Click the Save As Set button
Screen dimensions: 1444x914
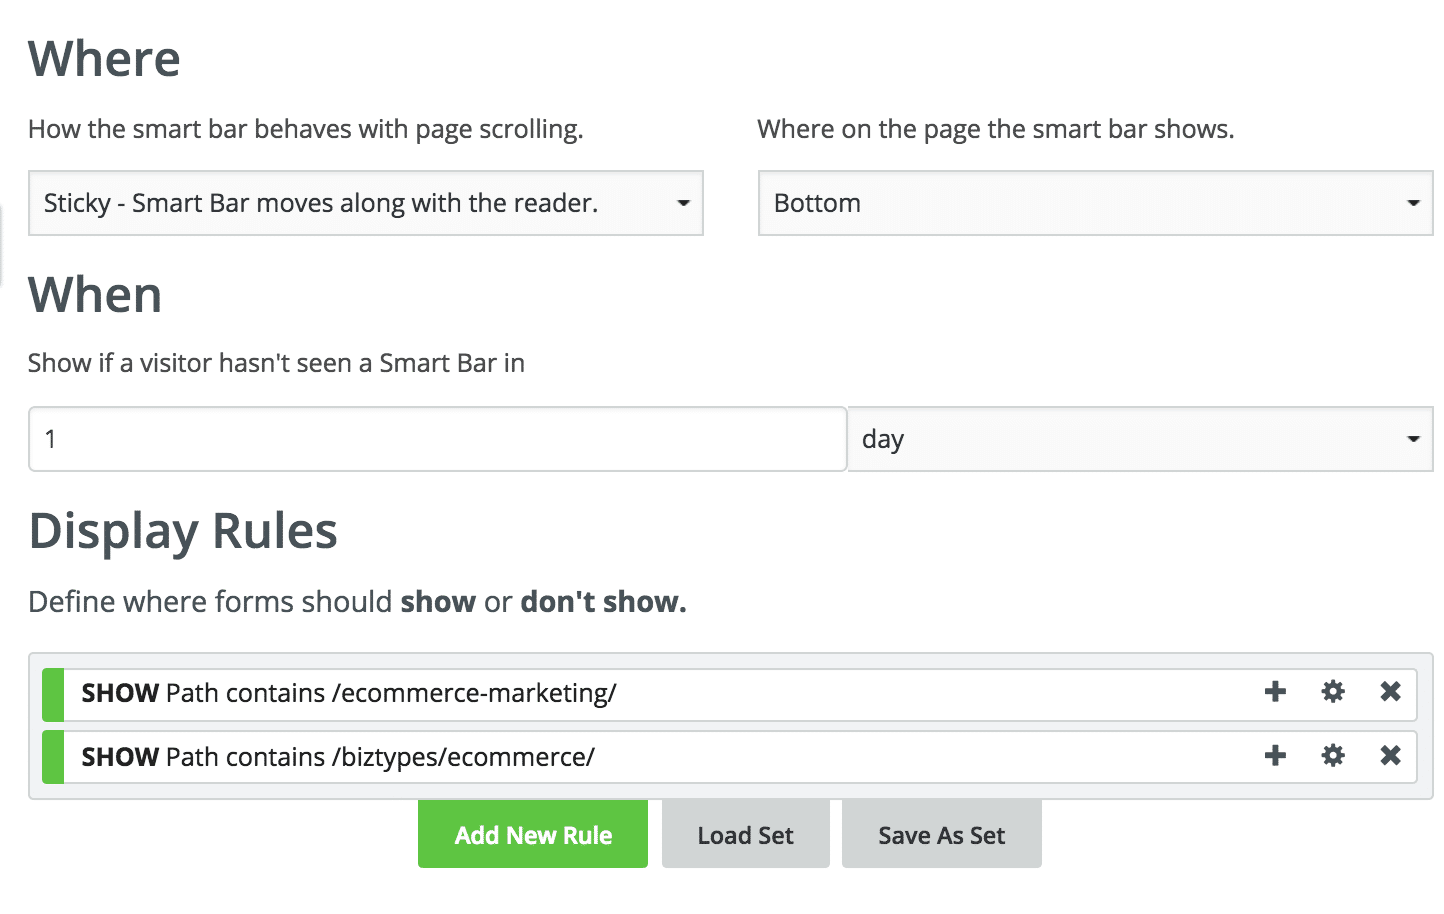tap(942, 834)
